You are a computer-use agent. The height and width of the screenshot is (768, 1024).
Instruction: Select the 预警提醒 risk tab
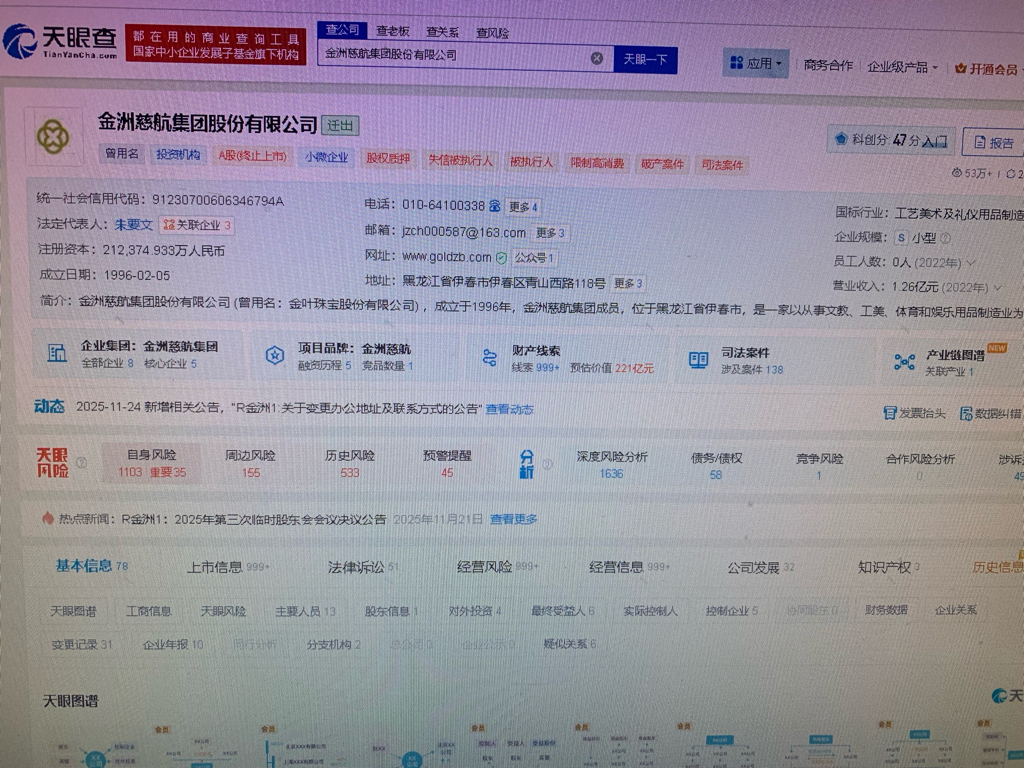(447, 464)
